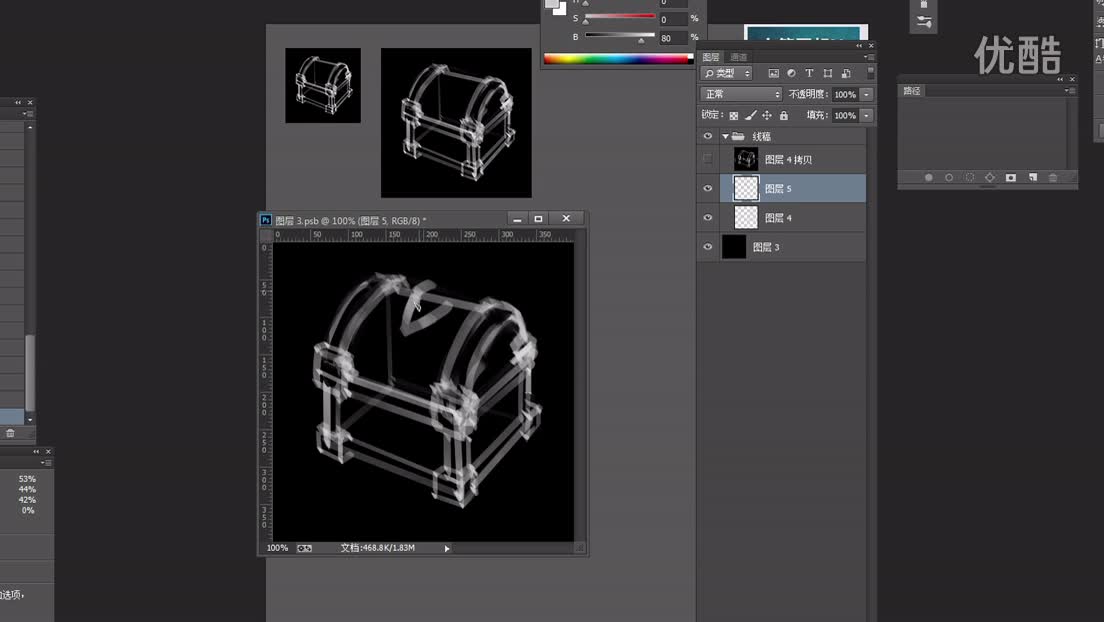Screen dimensions: 1104x622
Task: Select the type layer filter icon
Action: click(x=809, y=74)
